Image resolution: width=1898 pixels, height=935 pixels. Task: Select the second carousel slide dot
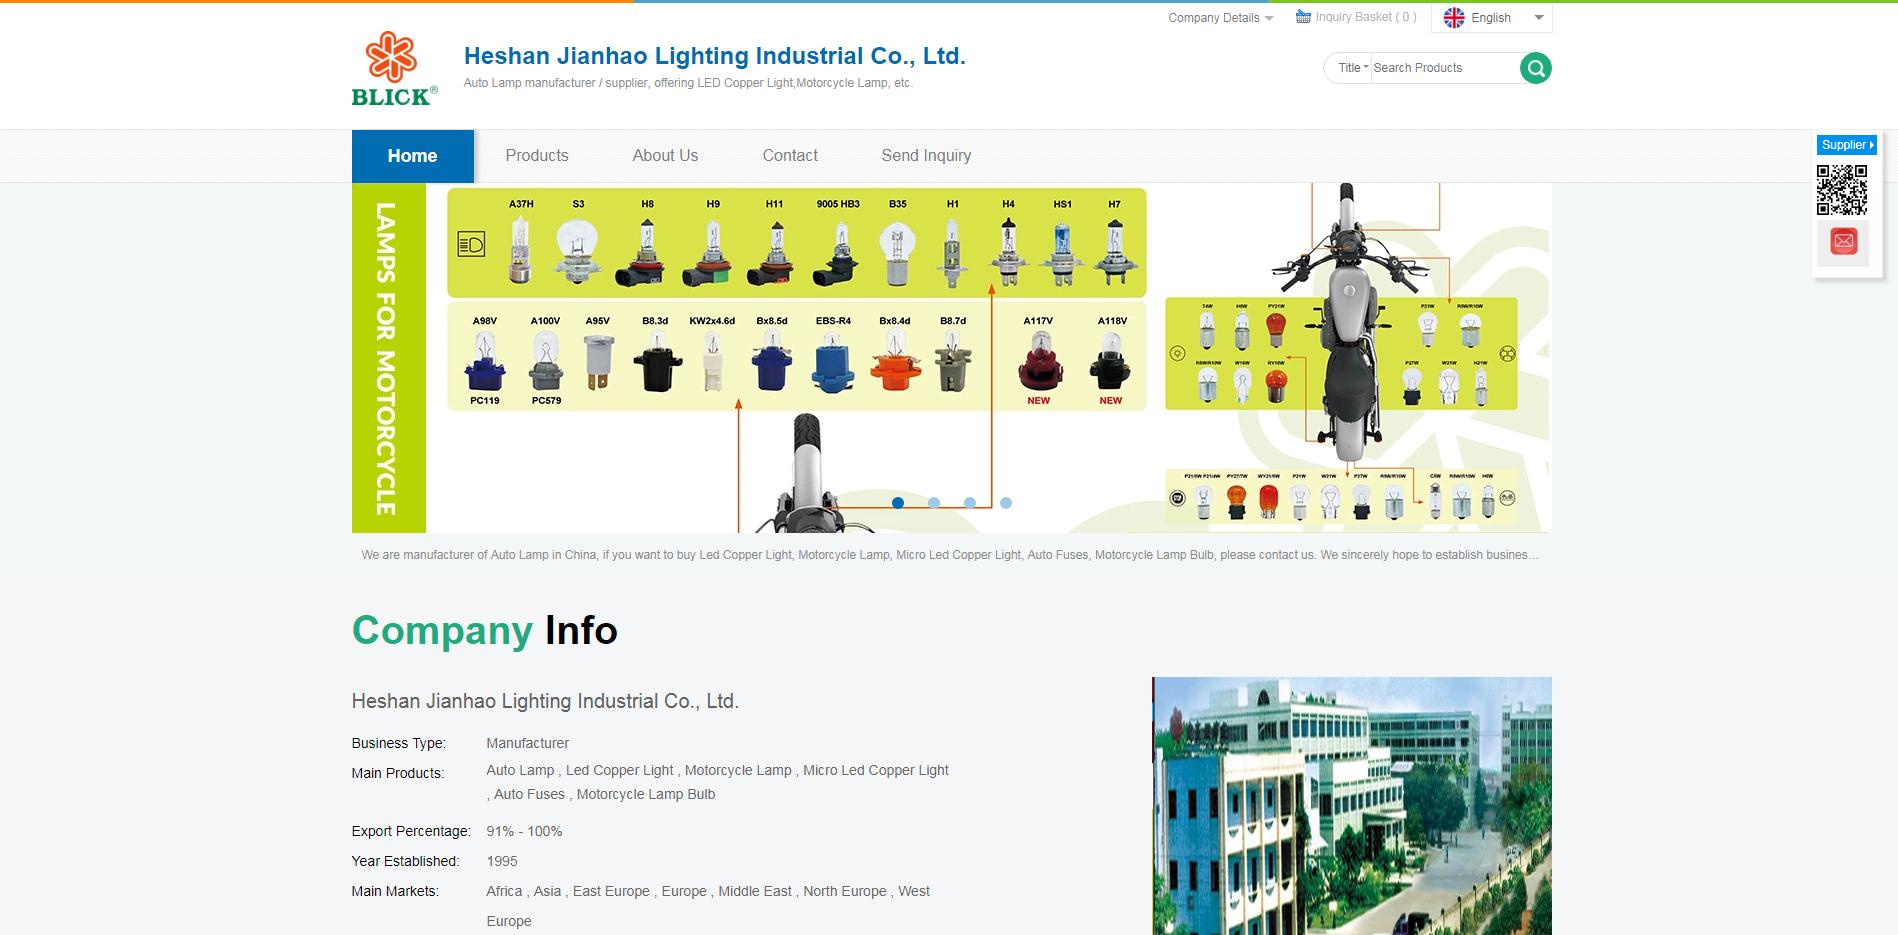tap(934, 503)
